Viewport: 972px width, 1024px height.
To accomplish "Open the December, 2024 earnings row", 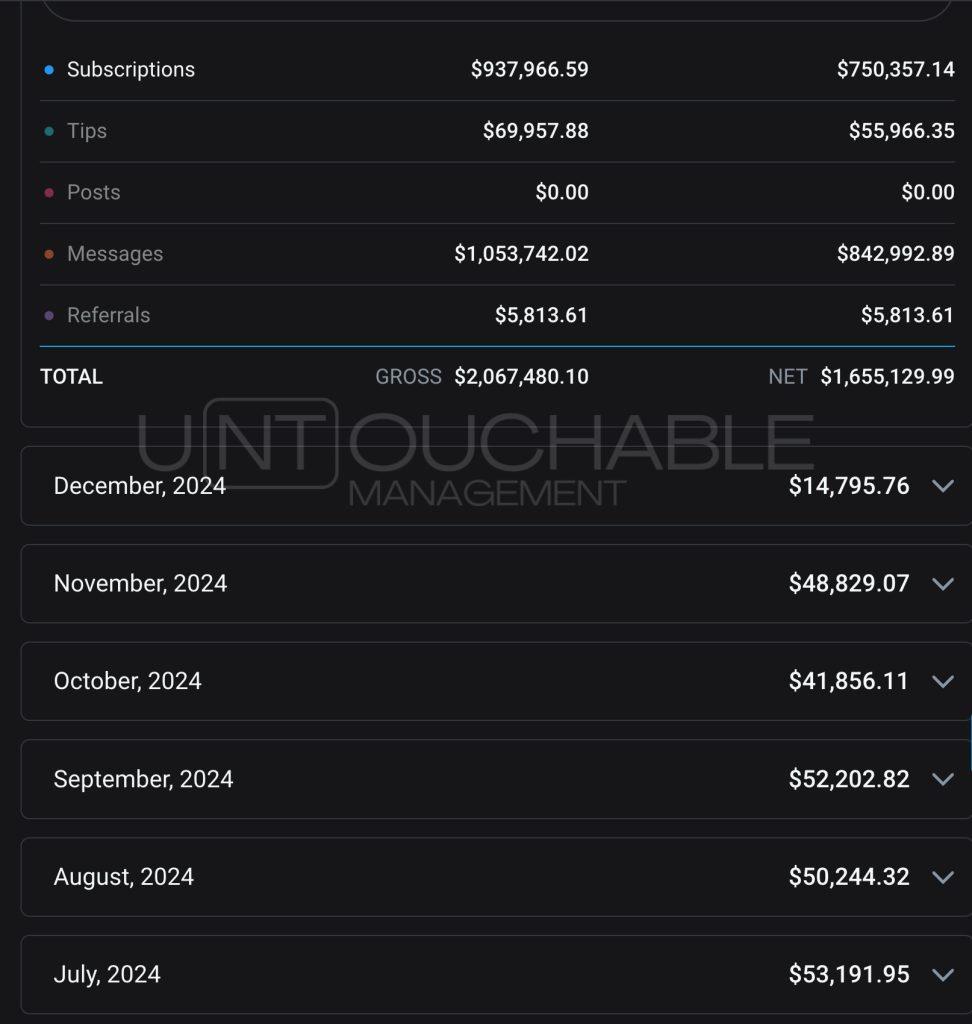I will coord(496,486).
